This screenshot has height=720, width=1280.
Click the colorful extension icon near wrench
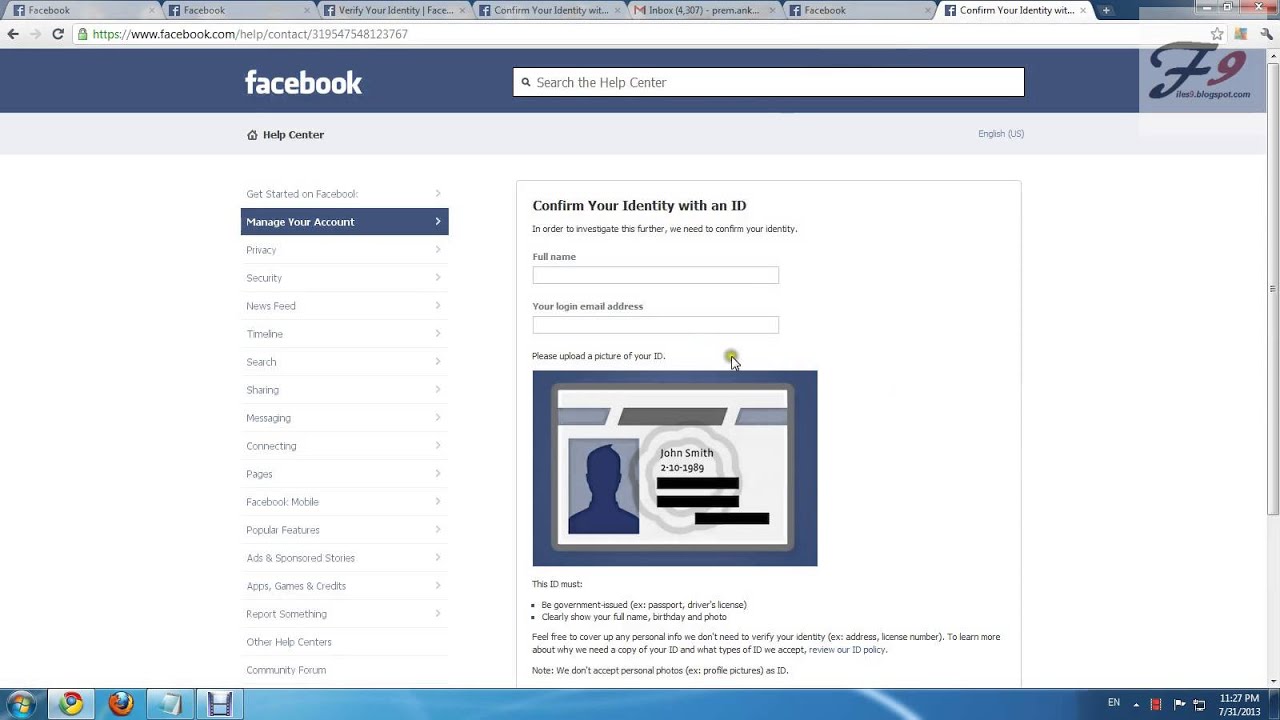tap(1241, 34)
